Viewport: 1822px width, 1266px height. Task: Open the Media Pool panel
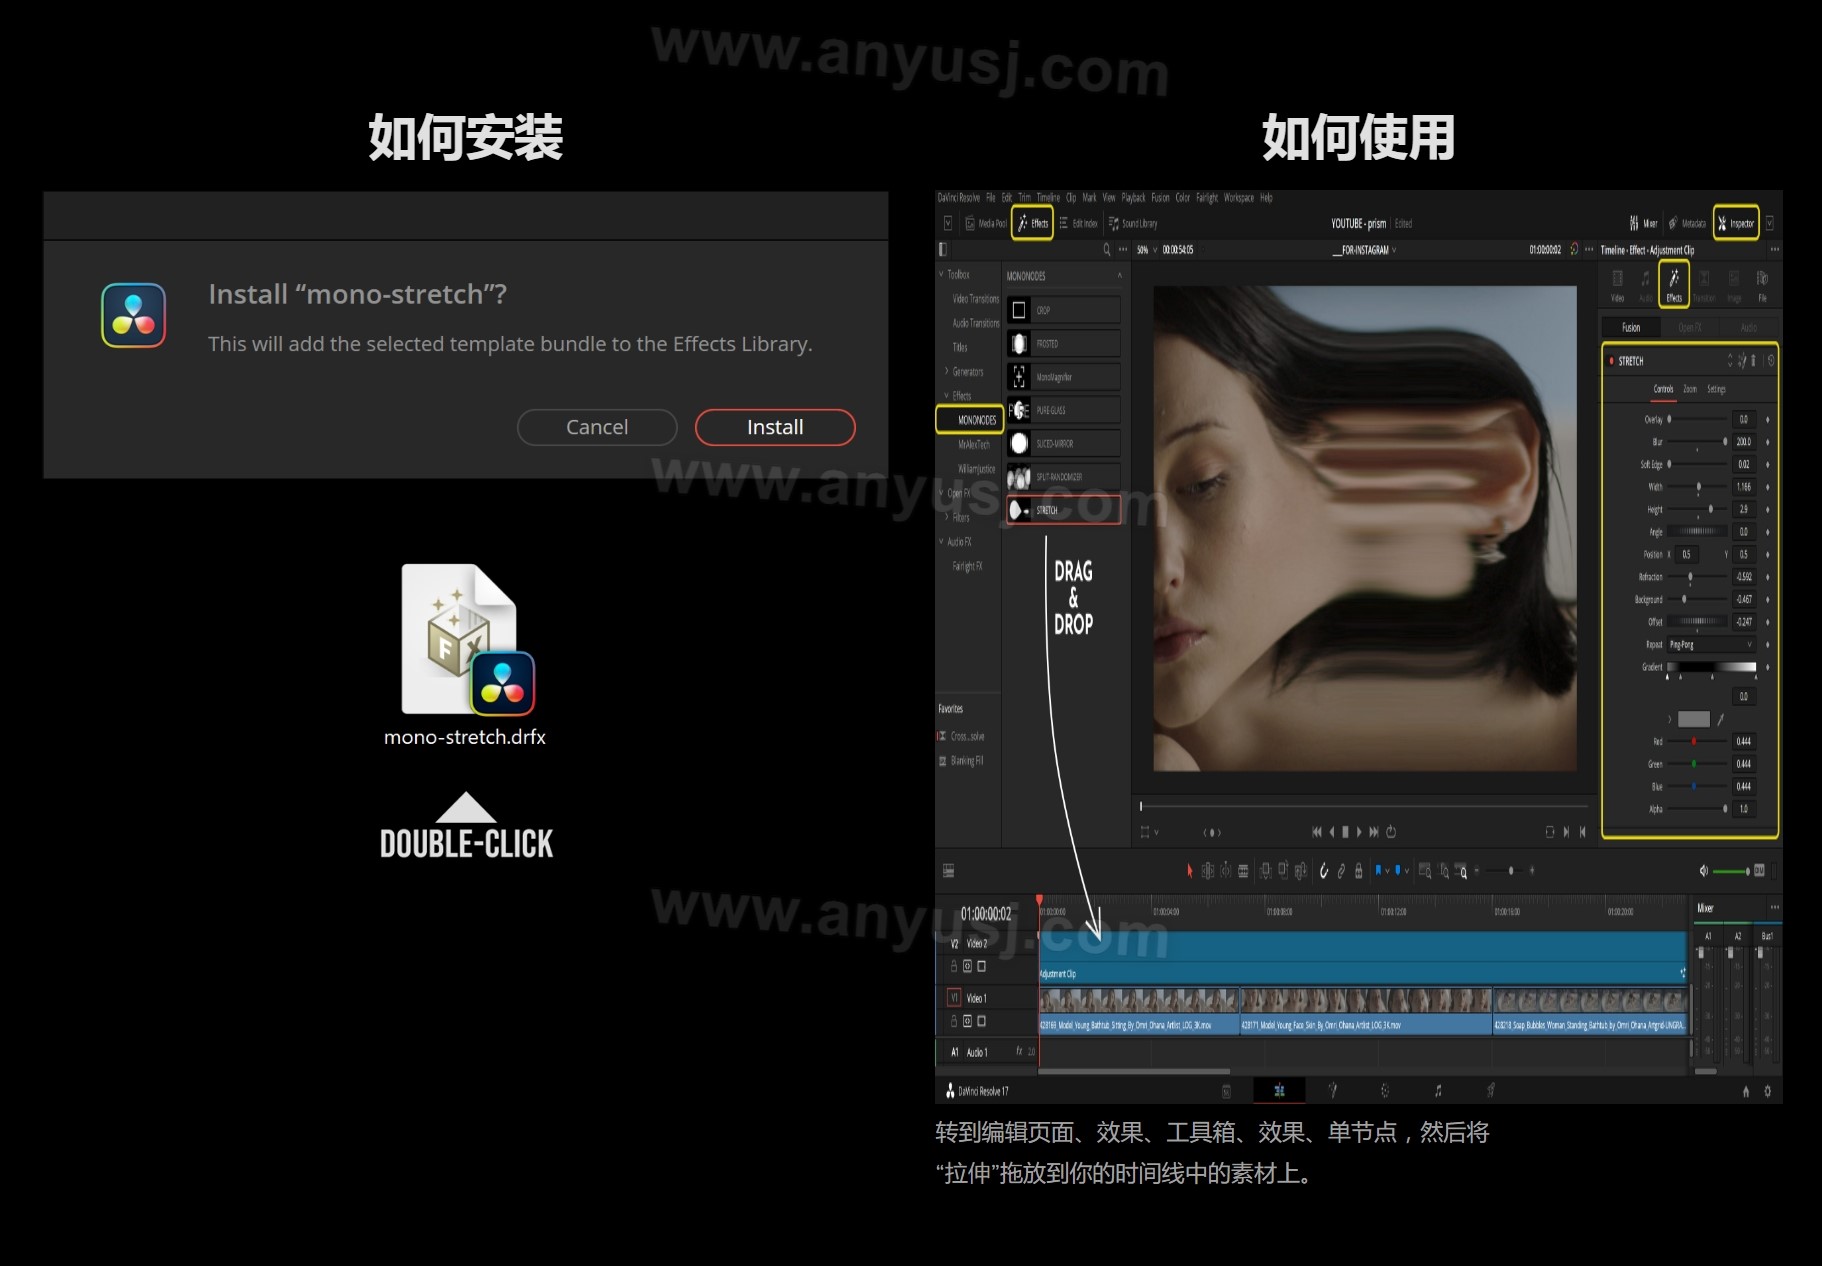click(x=985, y=223)
